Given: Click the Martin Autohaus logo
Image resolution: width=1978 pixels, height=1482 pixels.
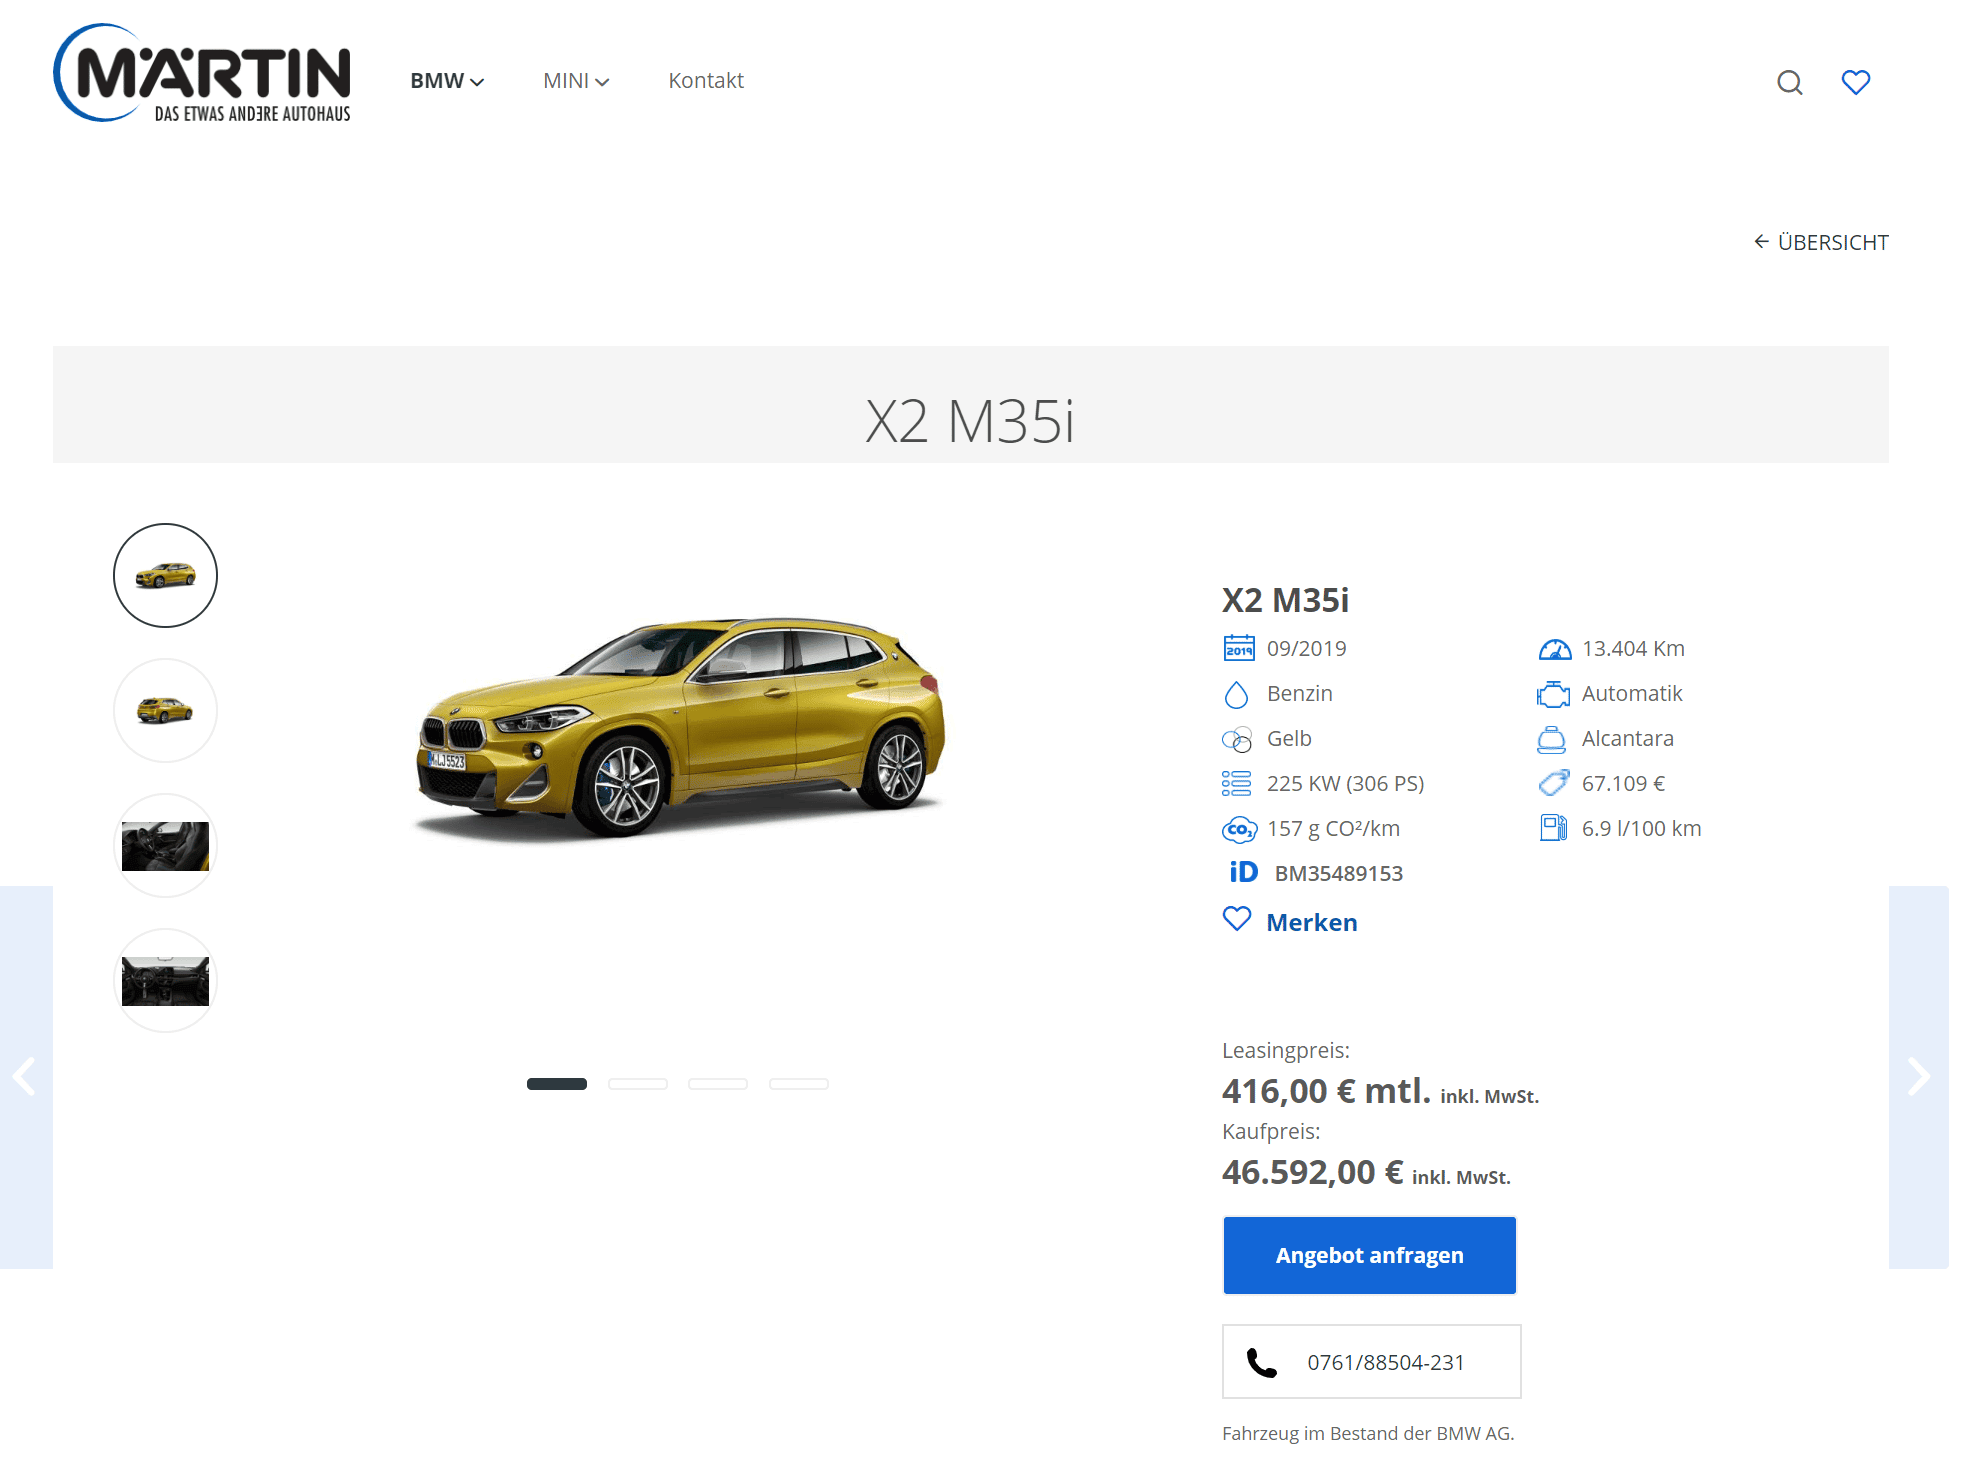Looking at the screenshot, I should pyautogui.click(x=202, y=73).
